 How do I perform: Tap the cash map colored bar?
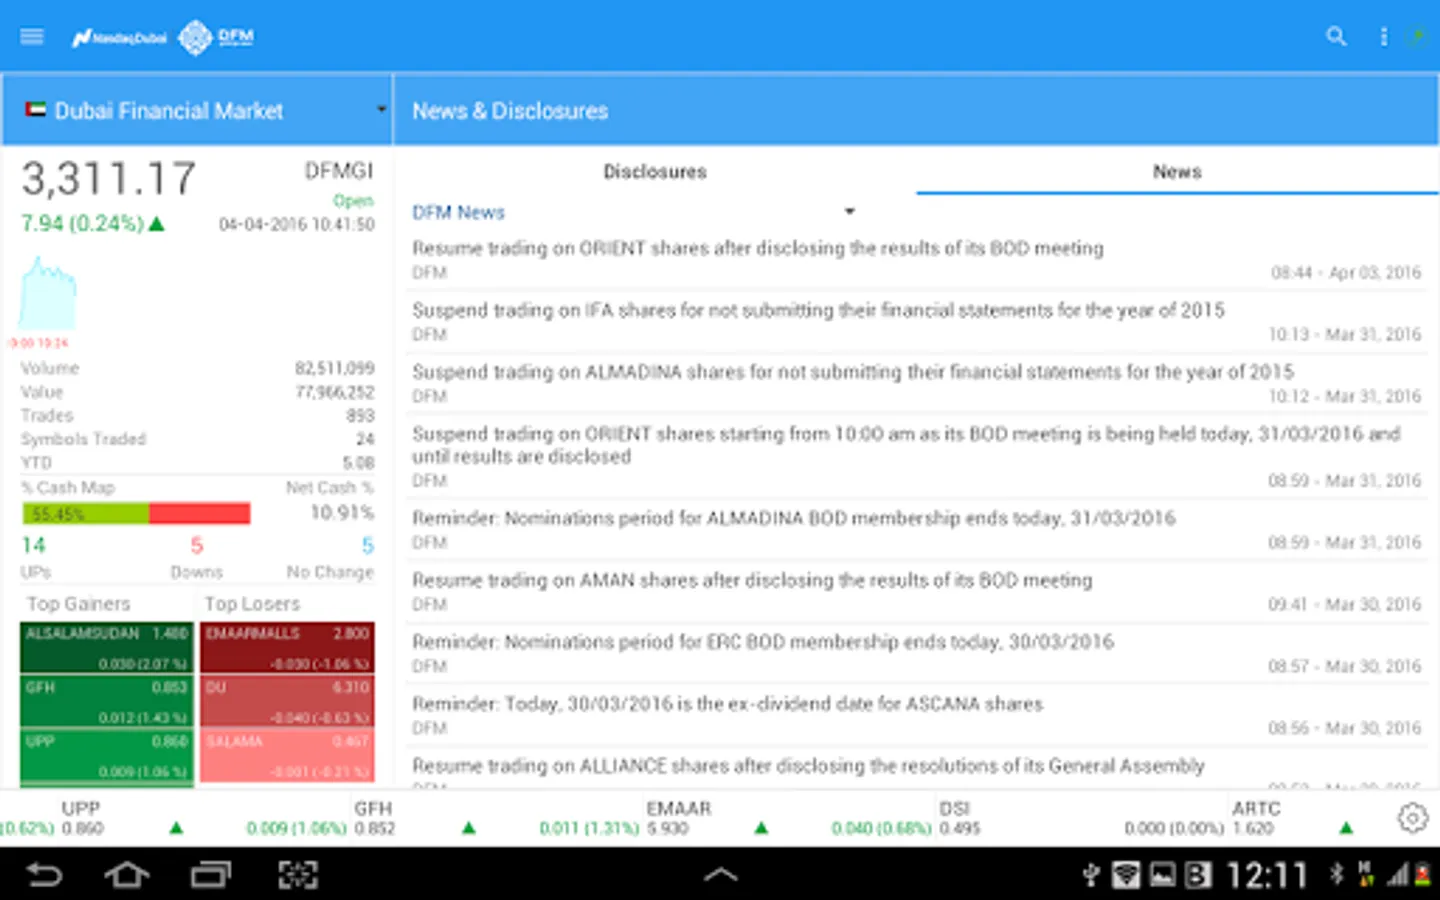[x=136, y=514]
